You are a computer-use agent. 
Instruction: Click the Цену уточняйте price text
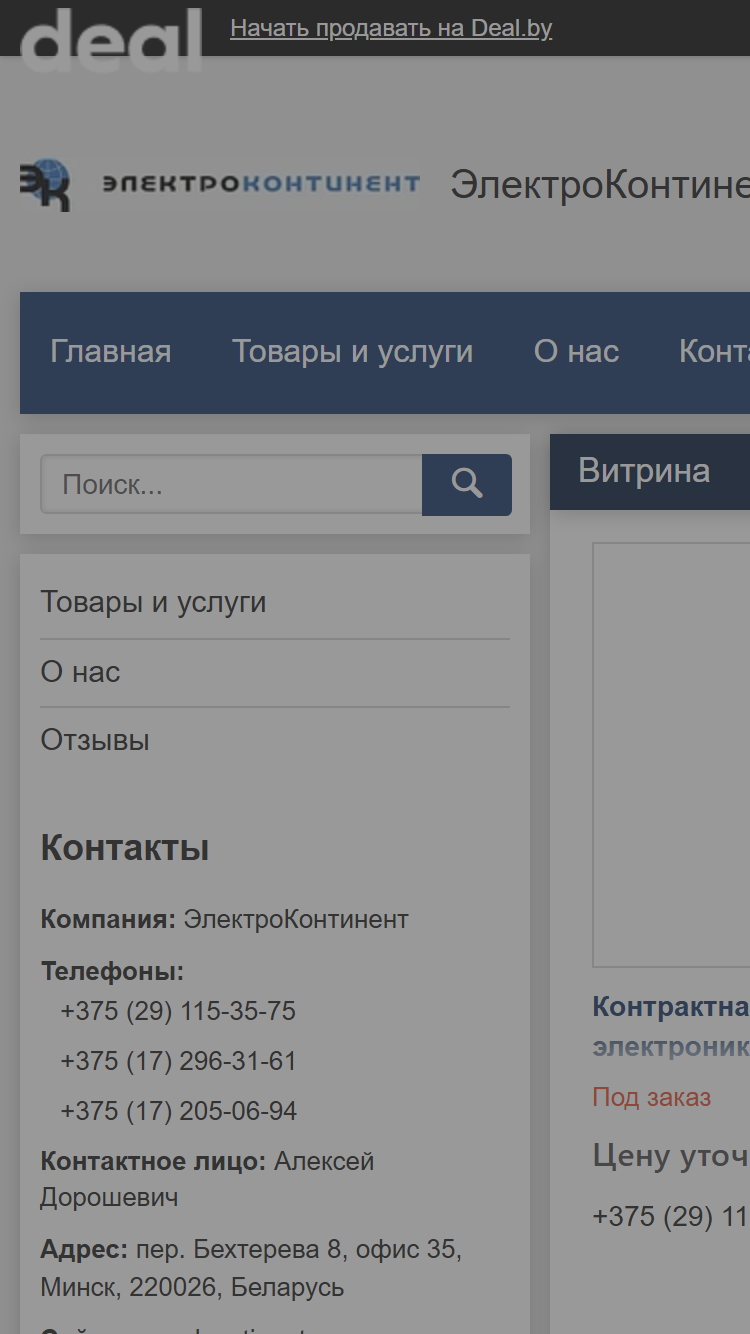click(x=671, y=1156)
